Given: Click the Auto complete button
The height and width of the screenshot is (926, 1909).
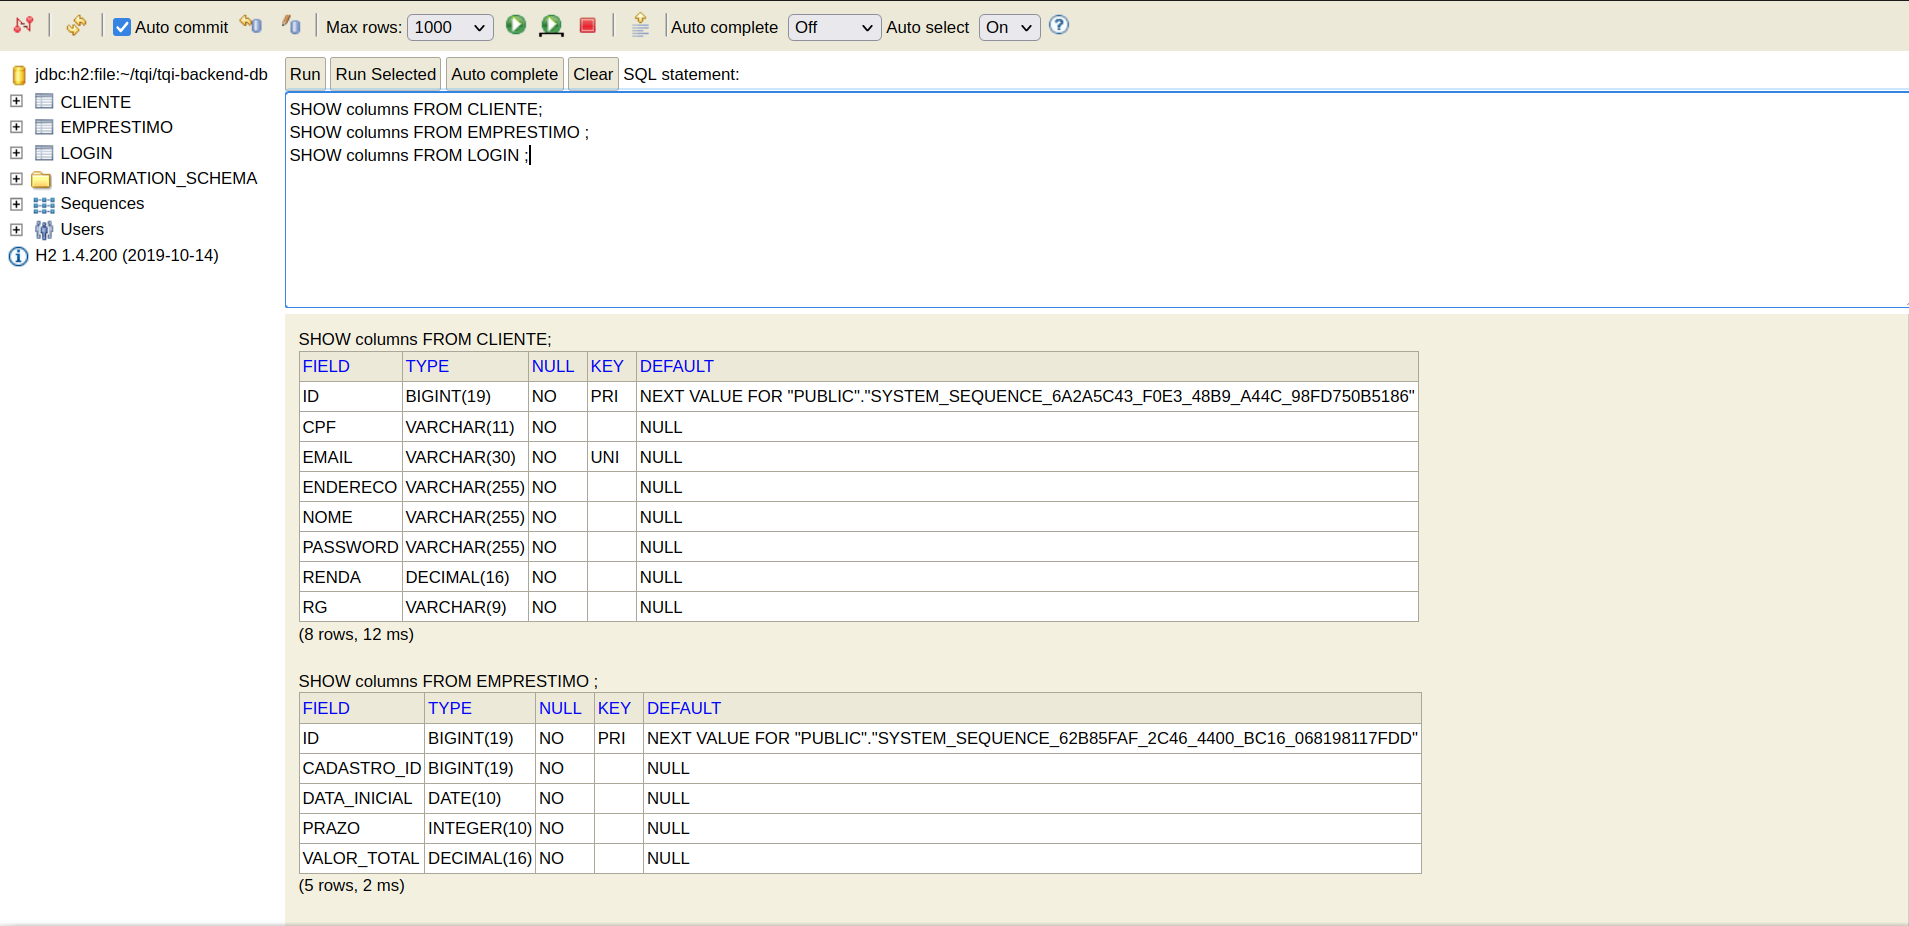Looking at the screenshot, I should 504,74.
